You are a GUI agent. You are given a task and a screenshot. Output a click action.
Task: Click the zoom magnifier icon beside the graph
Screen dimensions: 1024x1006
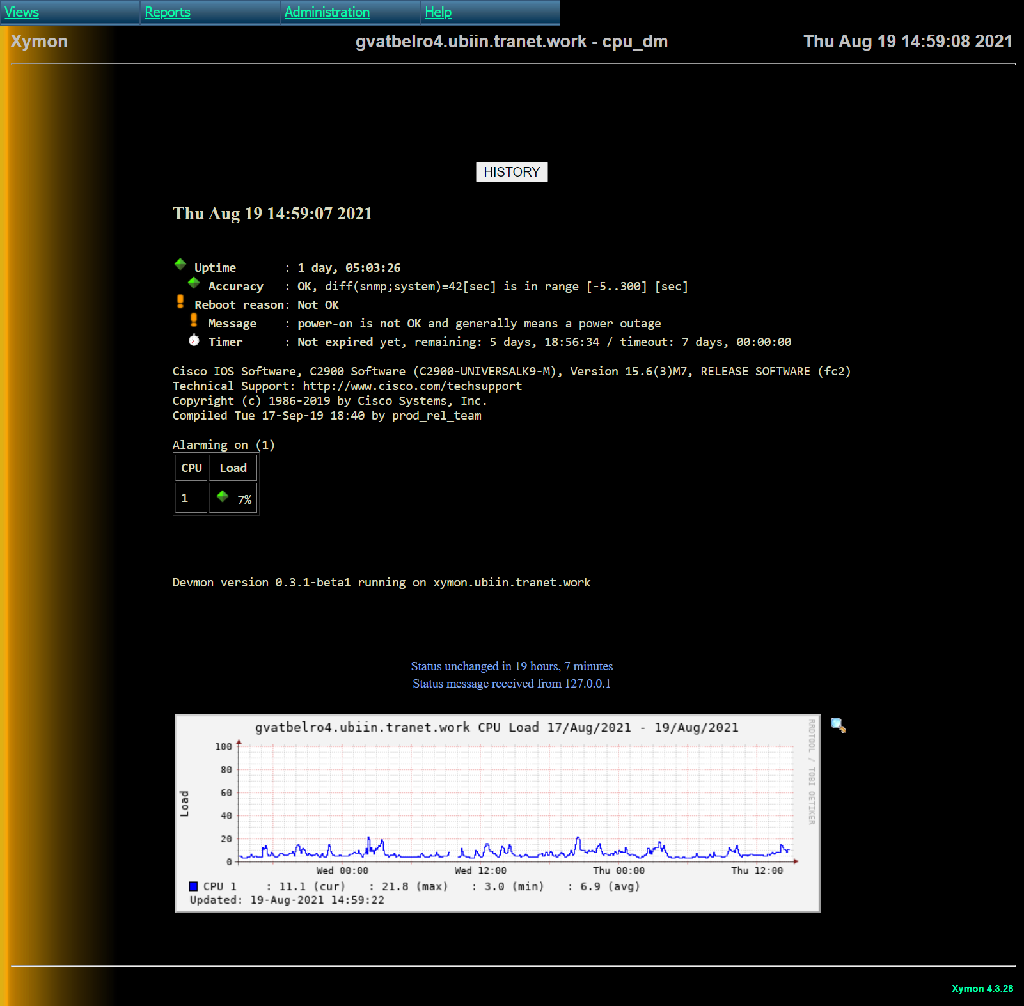[x=838, y=726]
